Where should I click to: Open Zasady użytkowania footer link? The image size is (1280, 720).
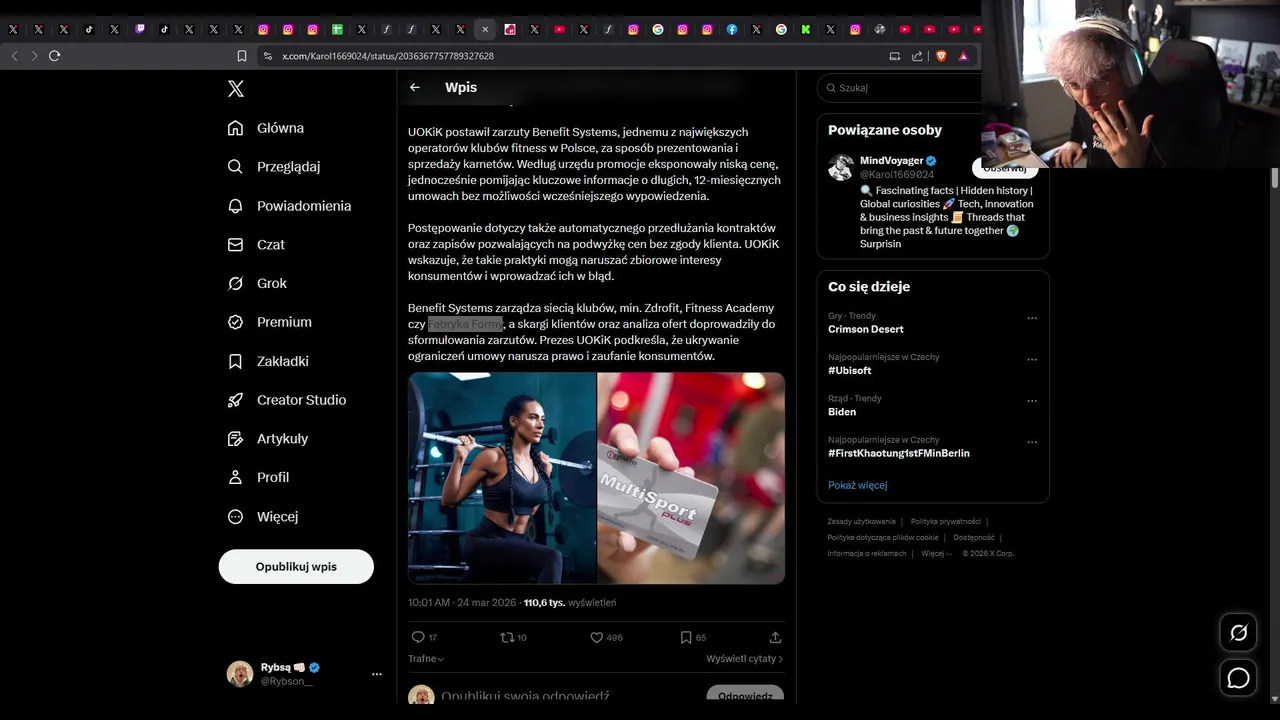click(861, 522)
